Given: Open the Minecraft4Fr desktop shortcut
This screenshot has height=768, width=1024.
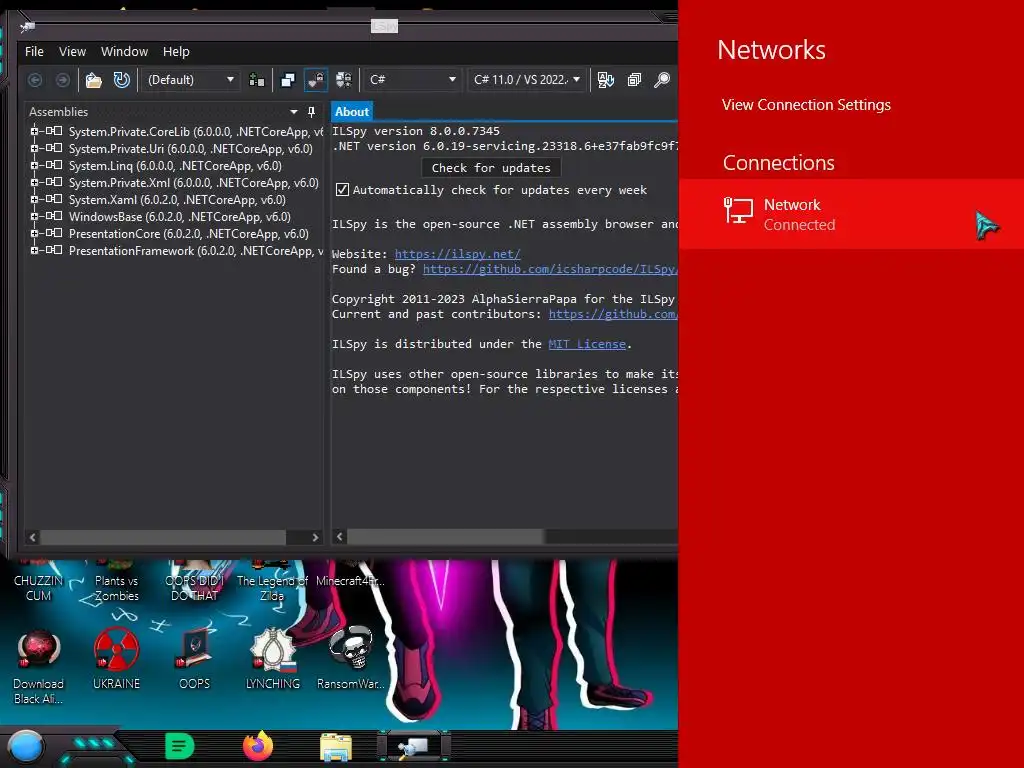Looking at the screenshot, I should [350, 575].
